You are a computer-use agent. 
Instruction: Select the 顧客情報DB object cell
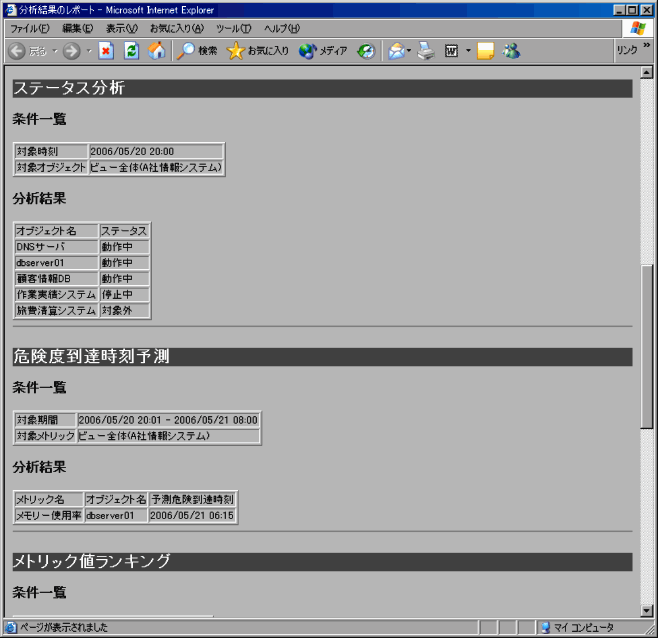coord(56,279)
